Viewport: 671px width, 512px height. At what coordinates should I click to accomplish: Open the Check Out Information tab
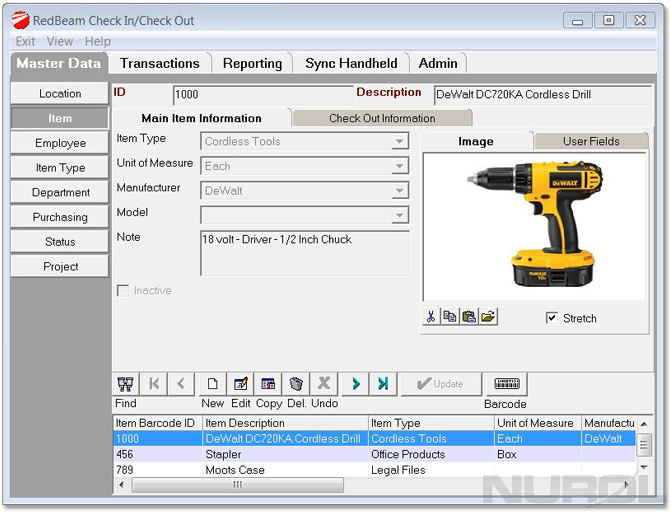382,118
